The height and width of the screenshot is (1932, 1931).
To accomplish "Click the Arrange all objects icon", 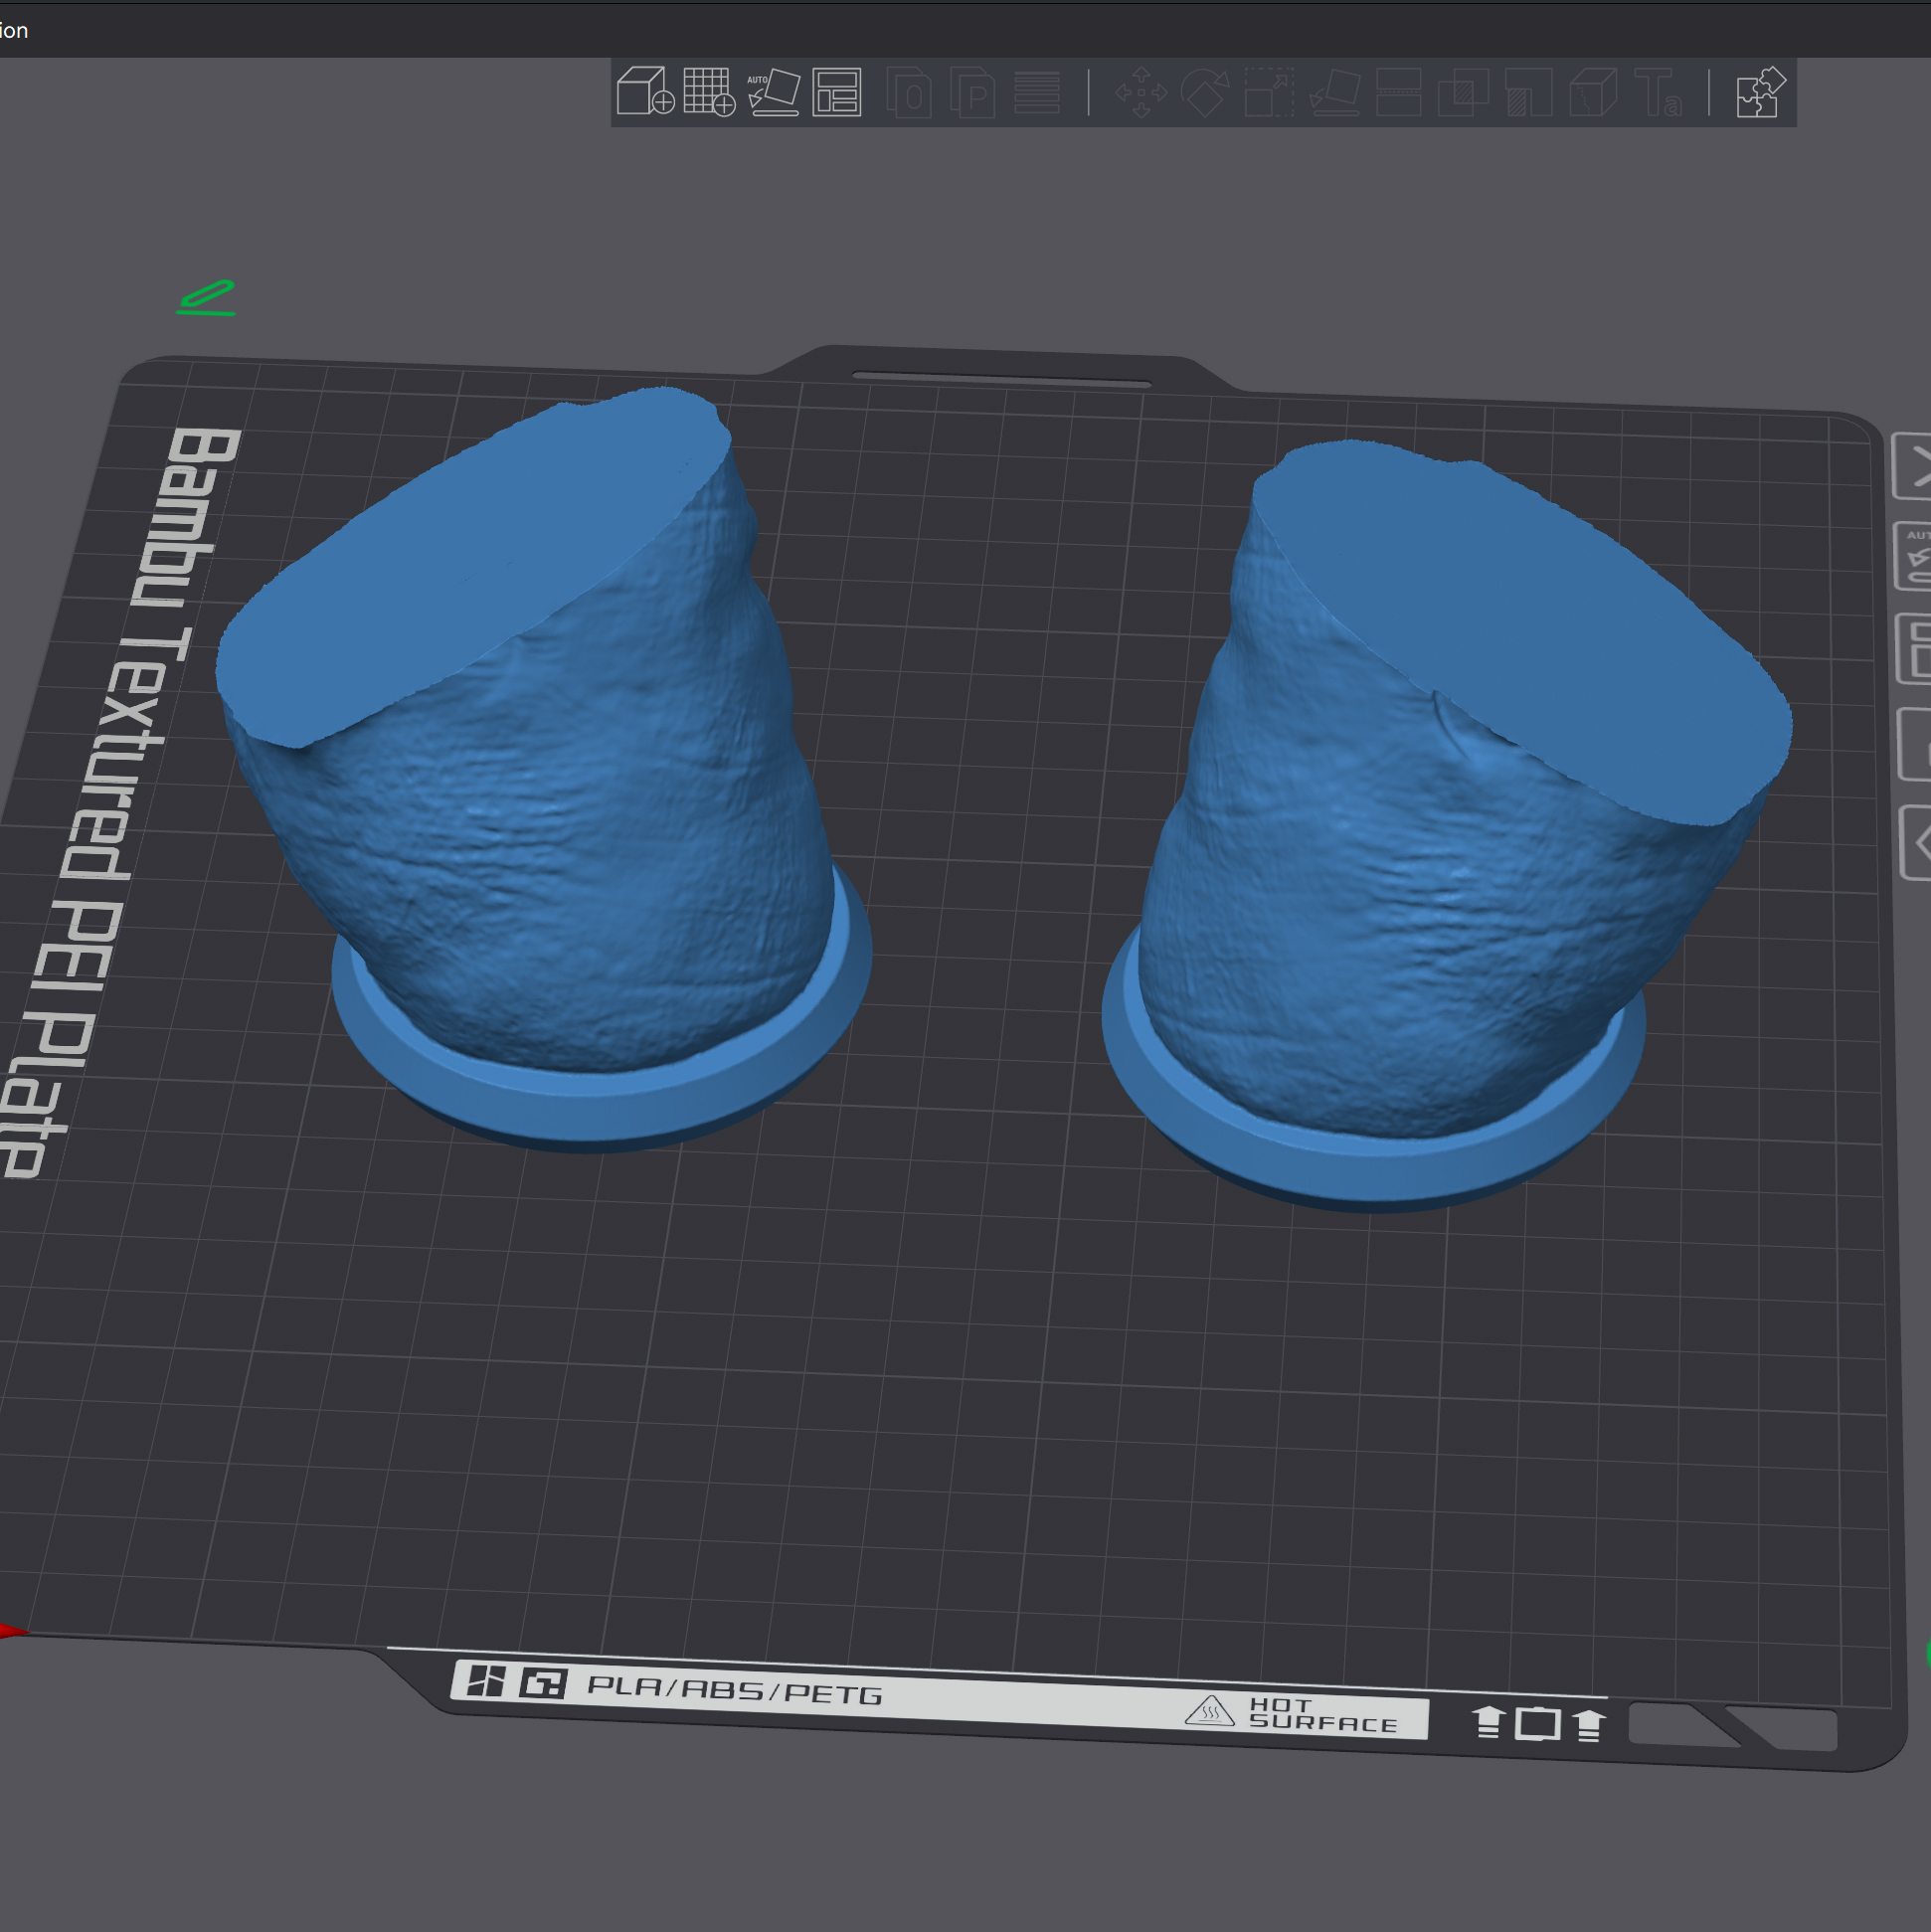I will coord(836,92).
